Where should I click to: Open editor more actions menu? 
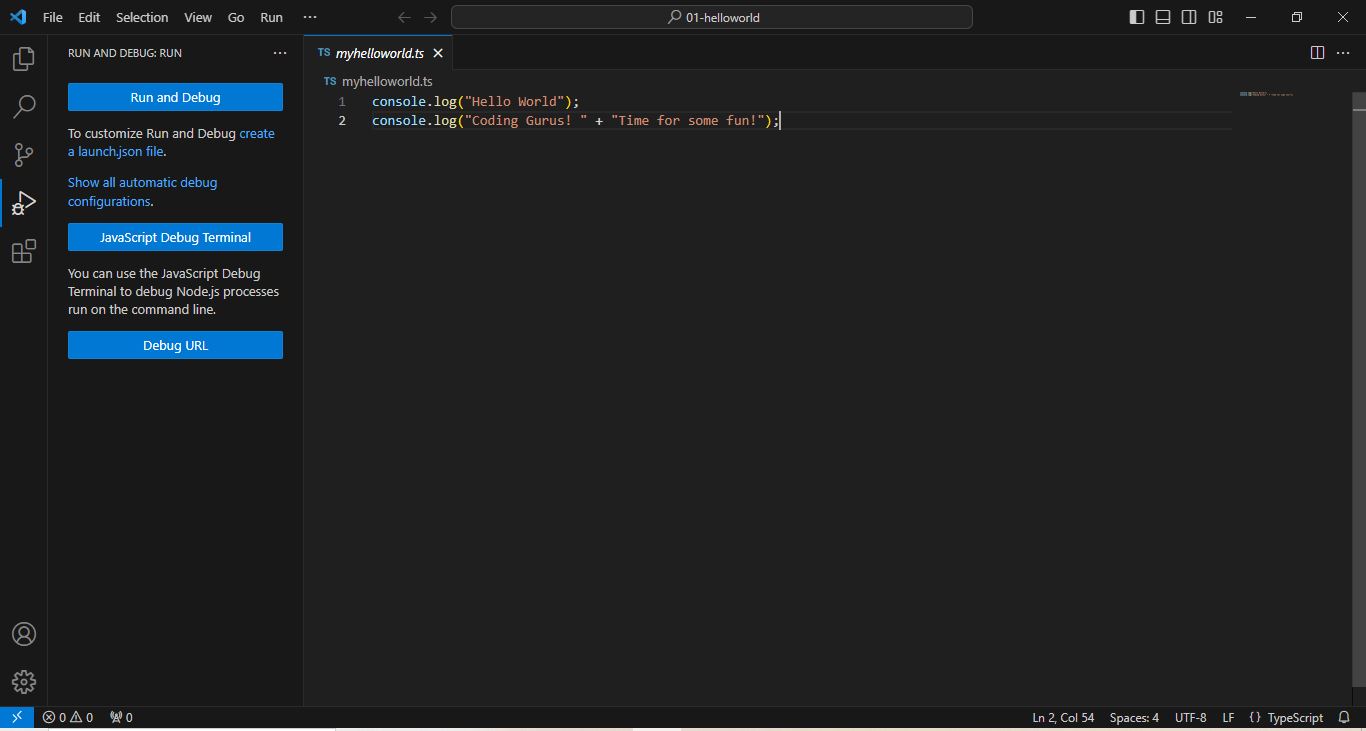tap(1343, 53)
